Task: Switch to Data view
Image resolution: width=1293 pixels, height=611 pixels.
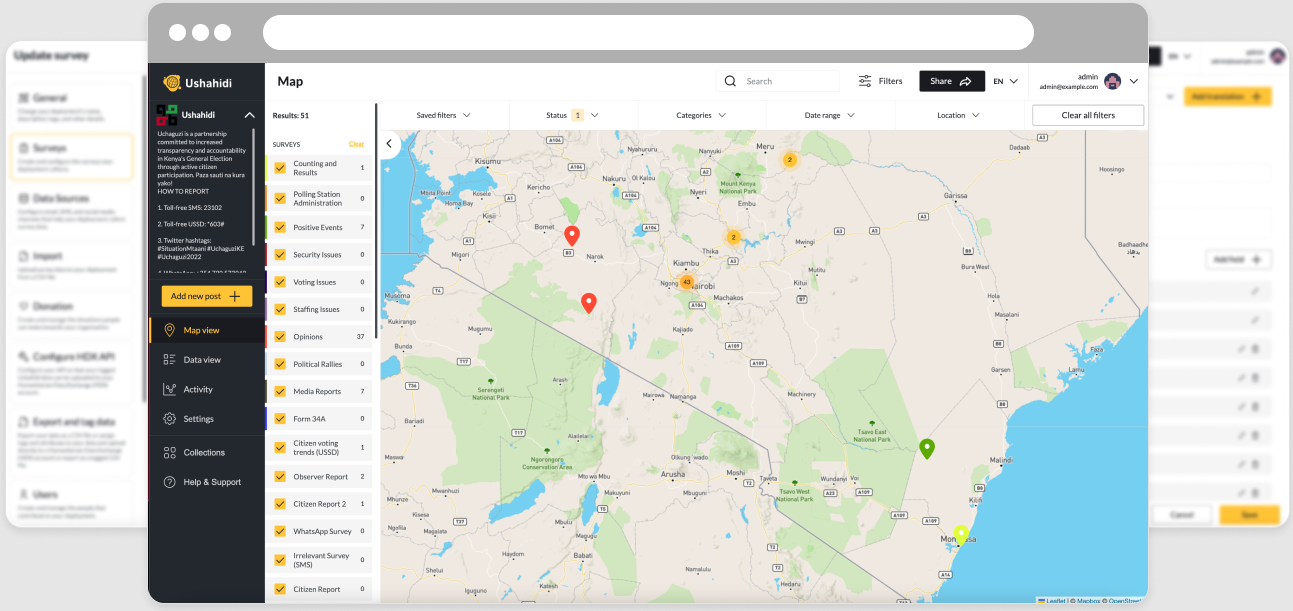Action: 201,360
